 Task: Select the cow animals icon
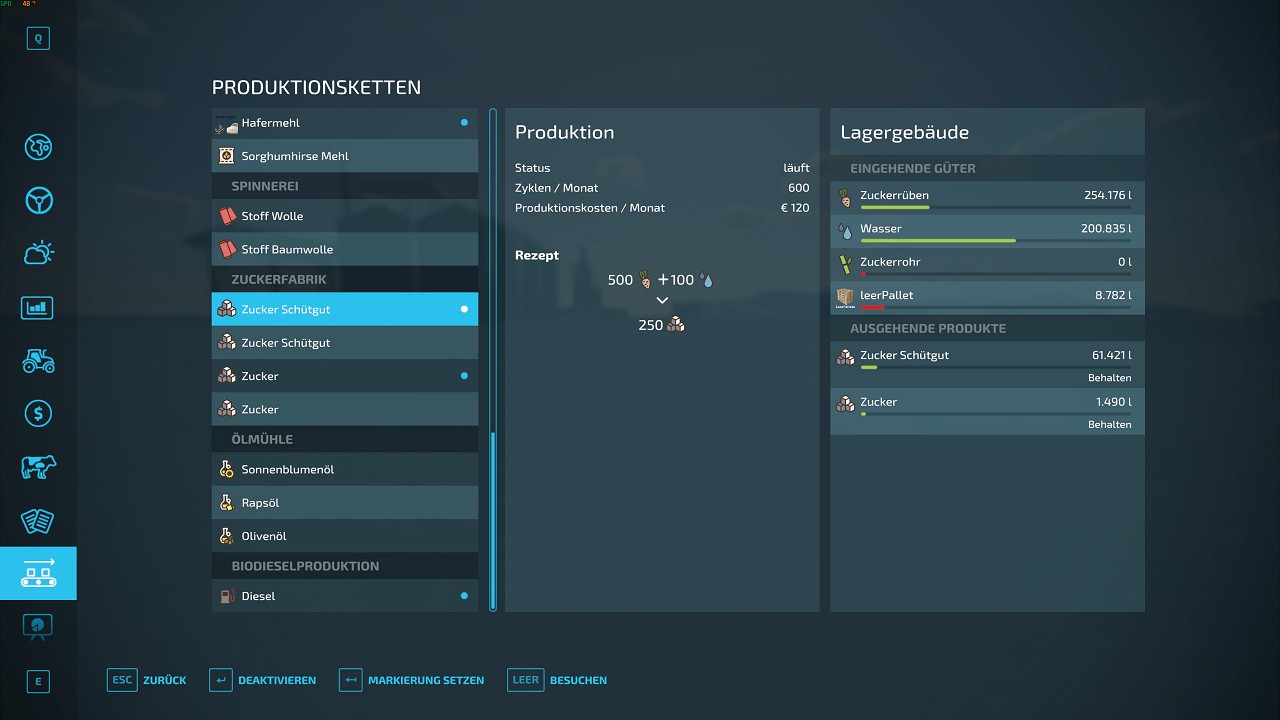point(38,467)
